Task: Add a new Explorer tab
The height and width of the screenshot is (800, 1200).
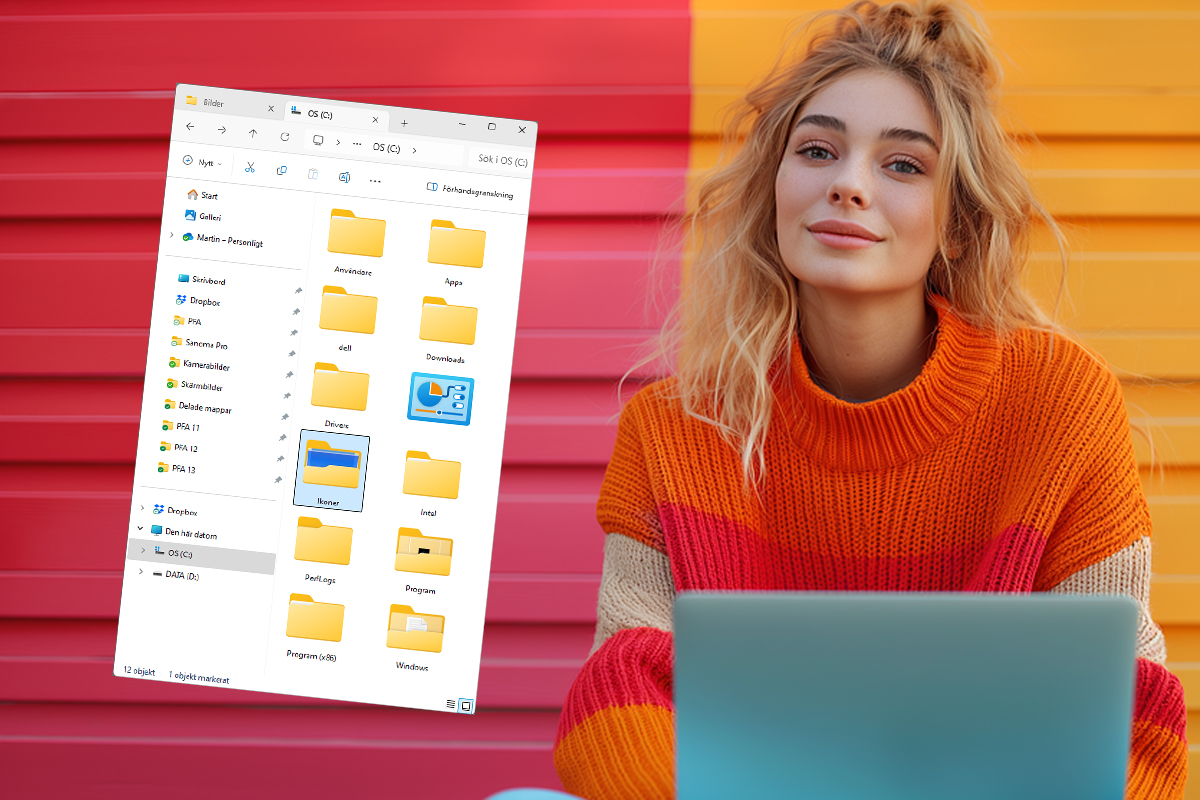Action: (x=404, y=122)
